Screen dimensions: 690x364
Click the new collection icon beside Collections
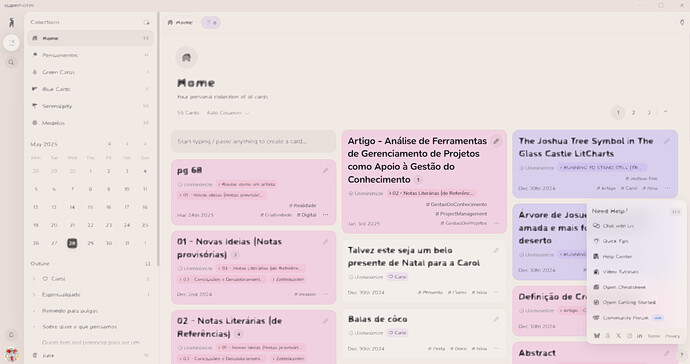click(x=147, y=22)
